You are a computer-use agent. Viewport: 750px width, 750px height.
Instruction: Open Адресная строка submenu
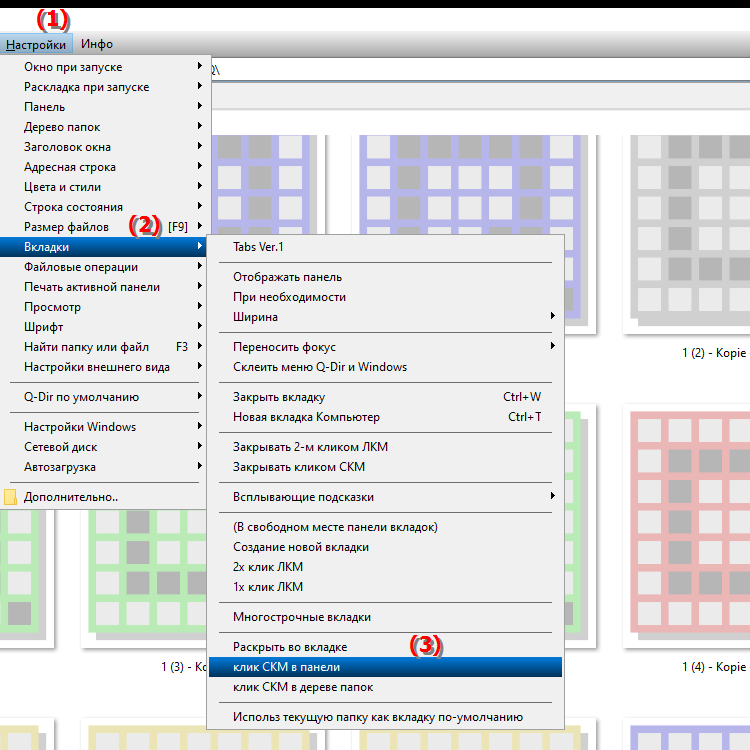[104, 167]
